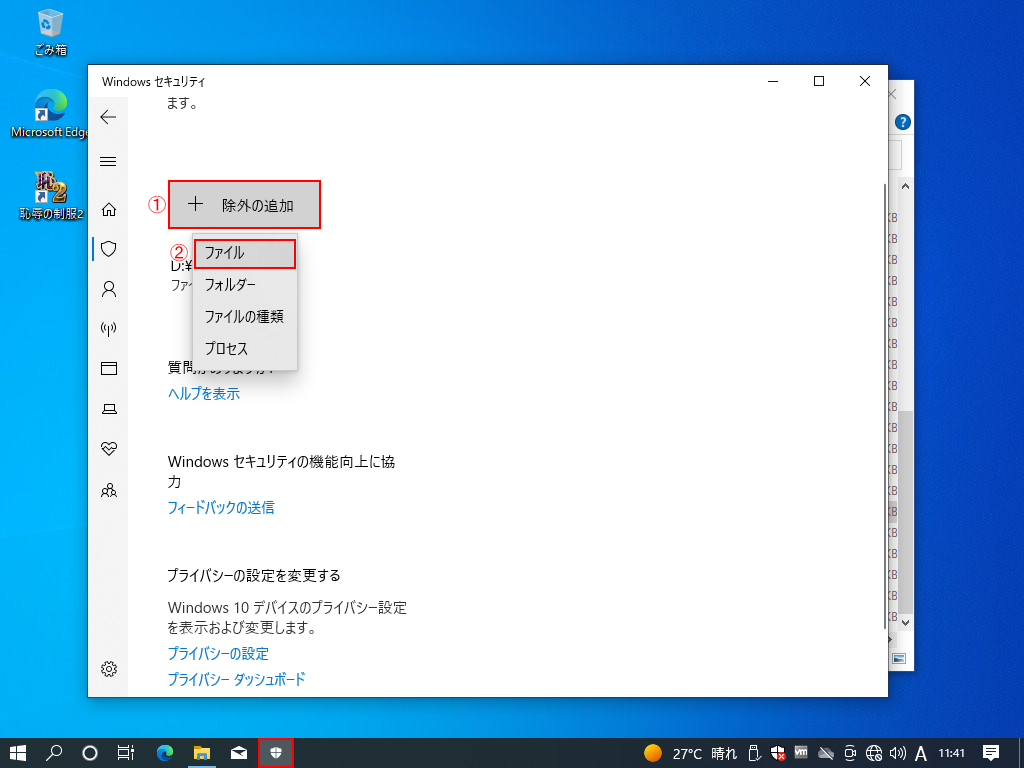Select Virus & threat protection shield icon
The height and width of the screenshot is (768, 1024).
pyautogui.click(x=109, y=249)
